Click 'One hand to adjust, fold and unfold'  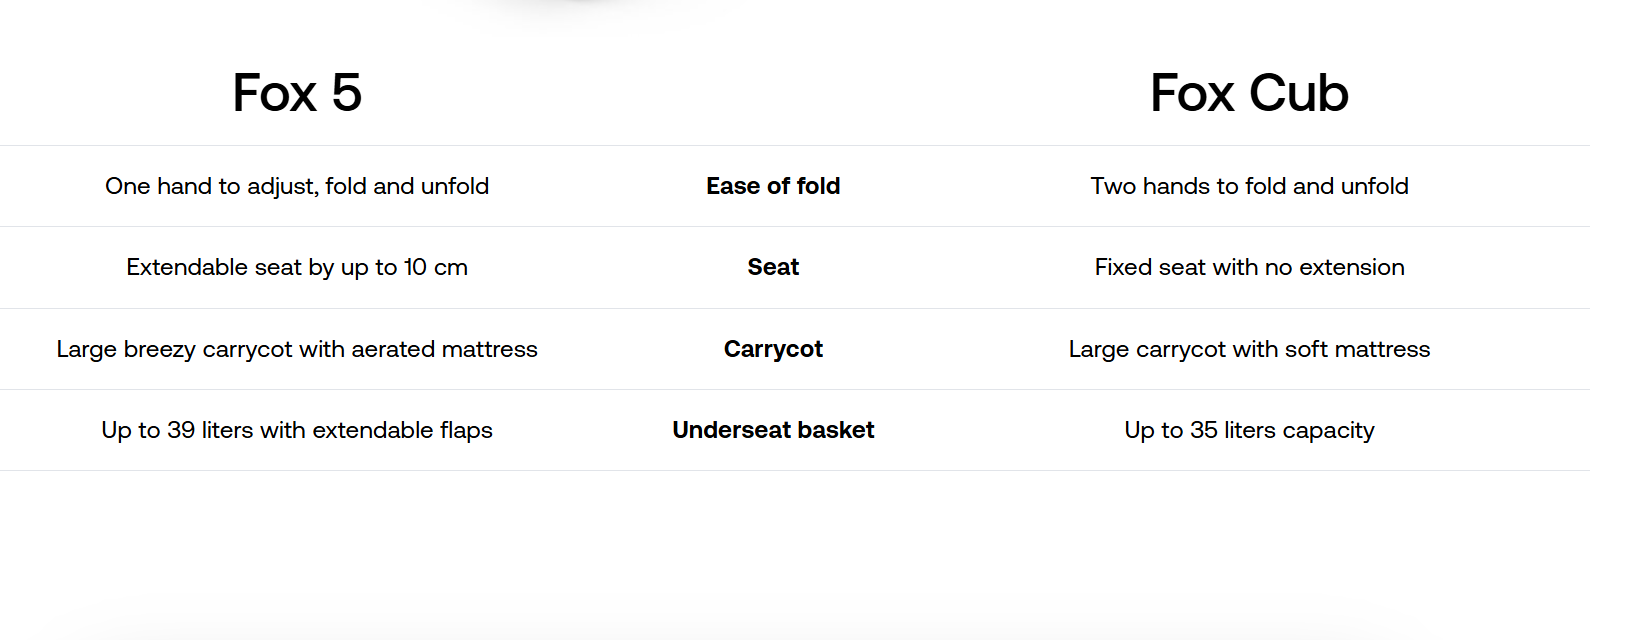pyautogui.click(x=297, y=186)
